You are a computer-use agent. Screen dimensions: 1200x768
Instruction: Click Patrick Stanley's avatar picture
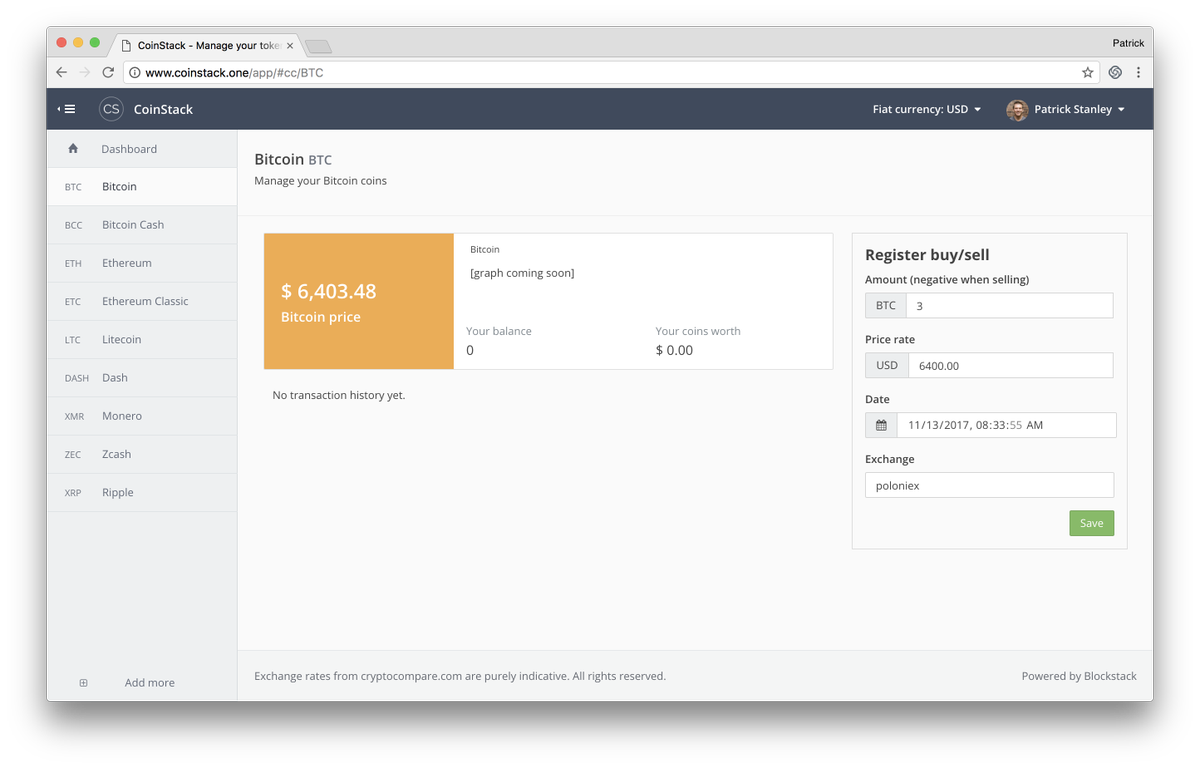pos(1017,110)
